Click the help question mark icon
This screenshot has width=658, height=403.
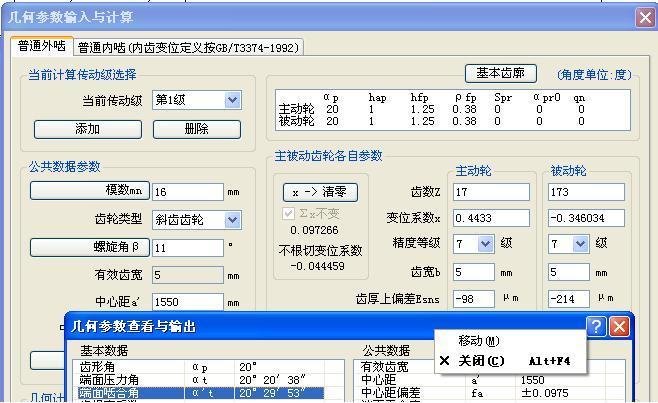(596, 326)
